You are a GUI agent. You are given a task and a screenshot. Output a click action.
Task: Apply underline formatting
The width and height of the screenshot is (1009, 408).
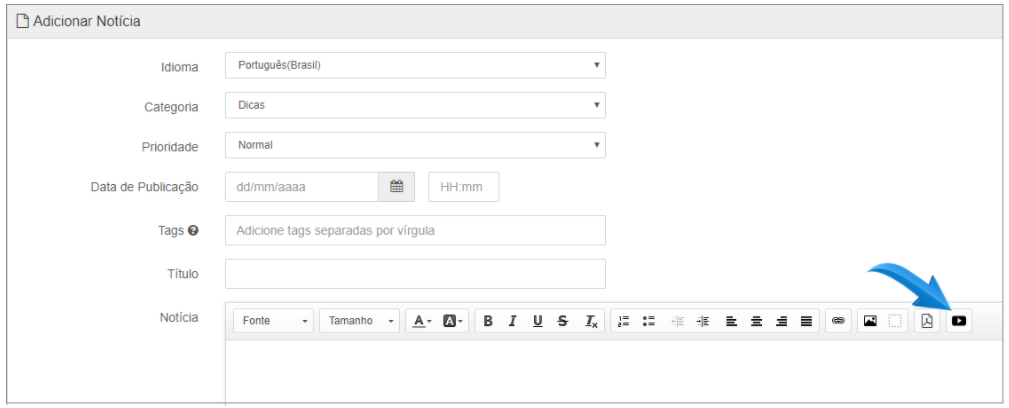(x=537, y=320)
